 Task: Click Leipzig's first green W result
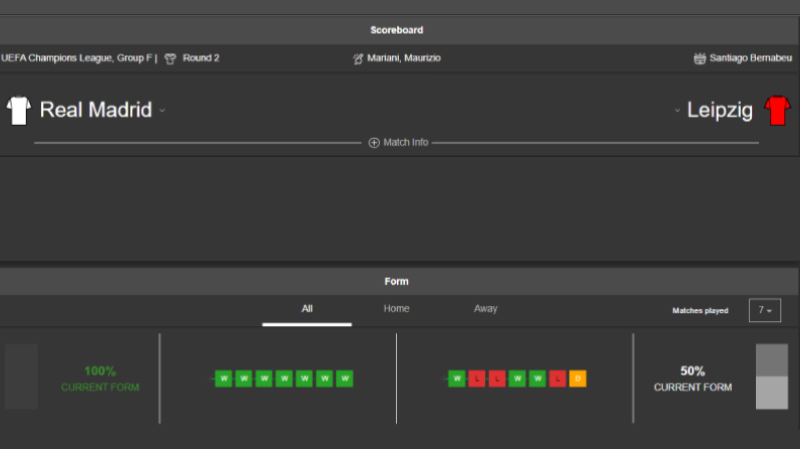point(457,379)
